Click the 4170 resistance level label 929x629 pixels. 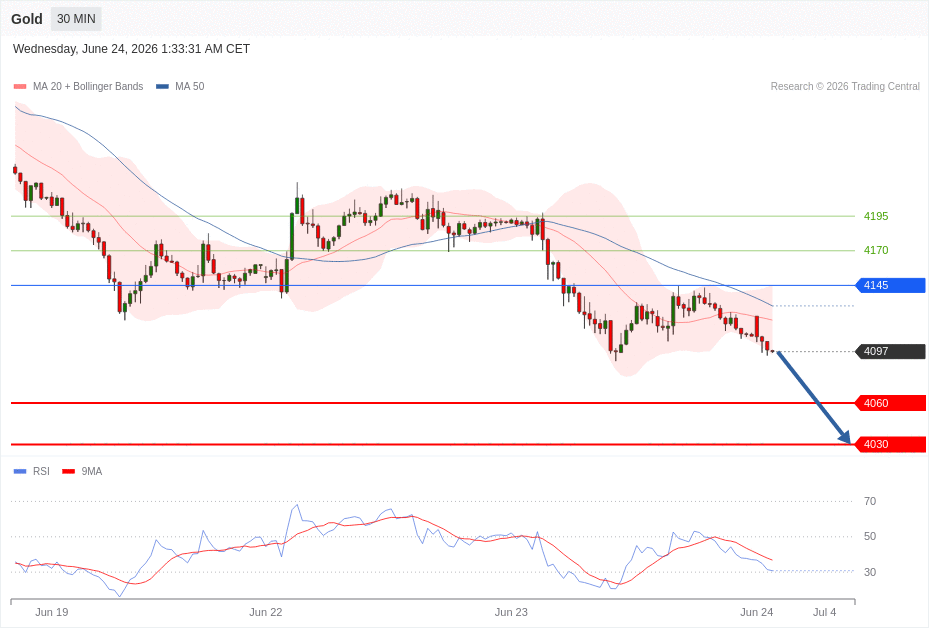coord(876,251)
